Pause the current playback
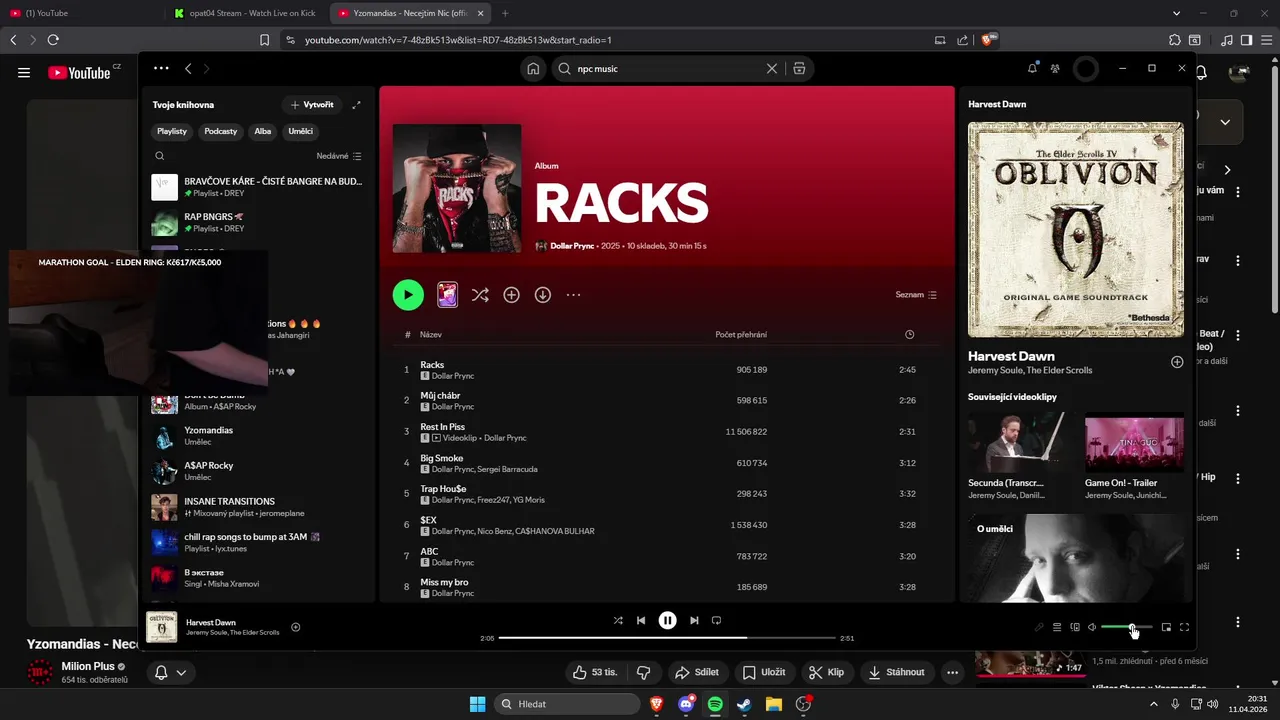1280x720 pixels. point(667,620)
